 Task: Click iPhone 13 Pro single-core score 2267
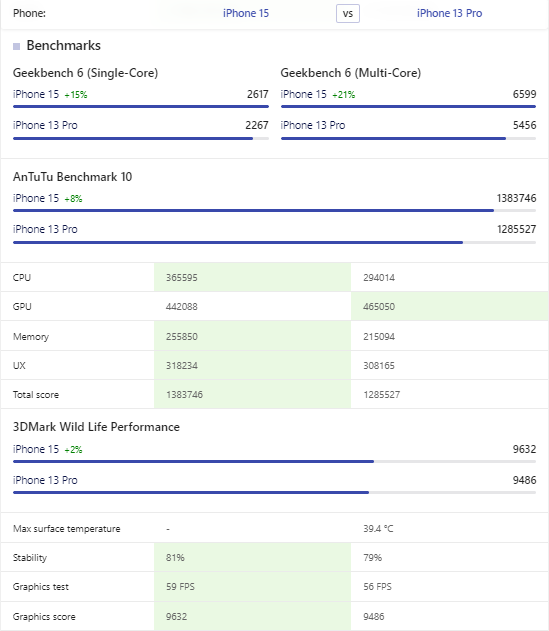[x=257, y=125]
